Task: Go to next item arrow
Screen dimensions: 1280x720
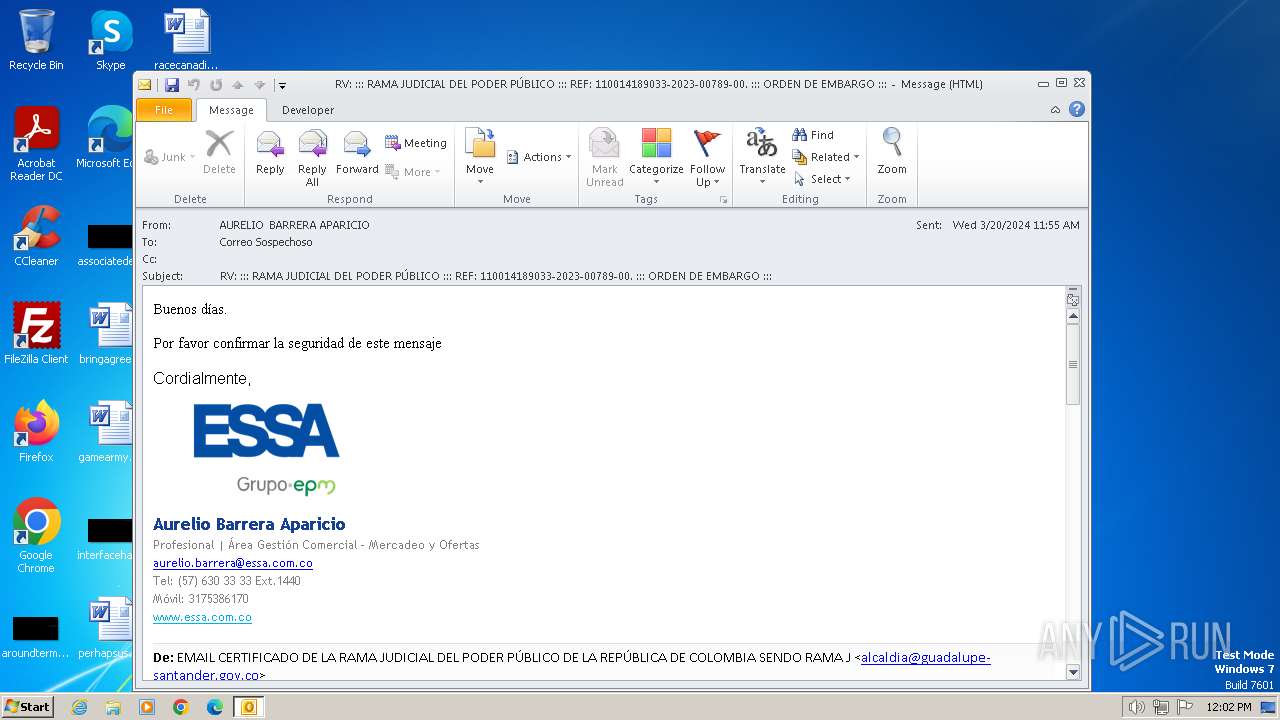Action: [x=260, y=85]
